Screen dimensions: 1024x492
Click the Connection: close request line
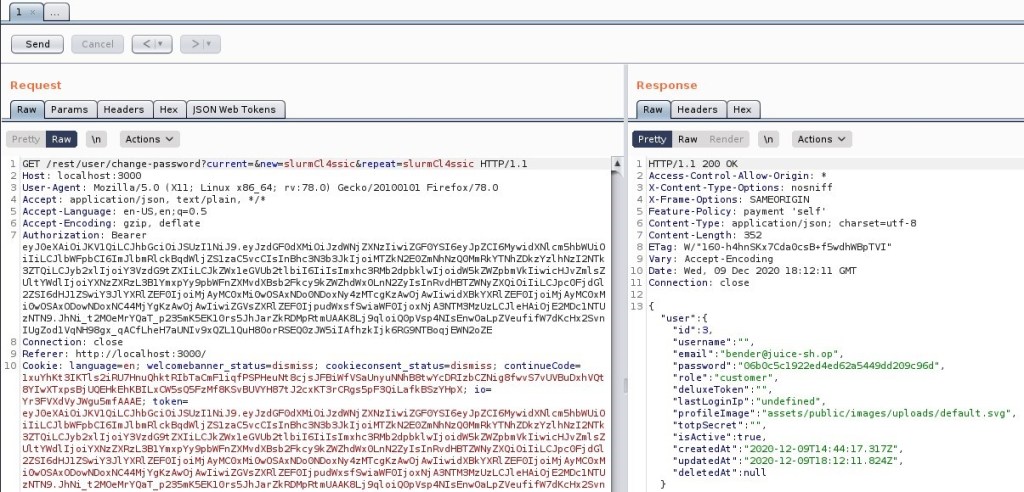(72, 342)
